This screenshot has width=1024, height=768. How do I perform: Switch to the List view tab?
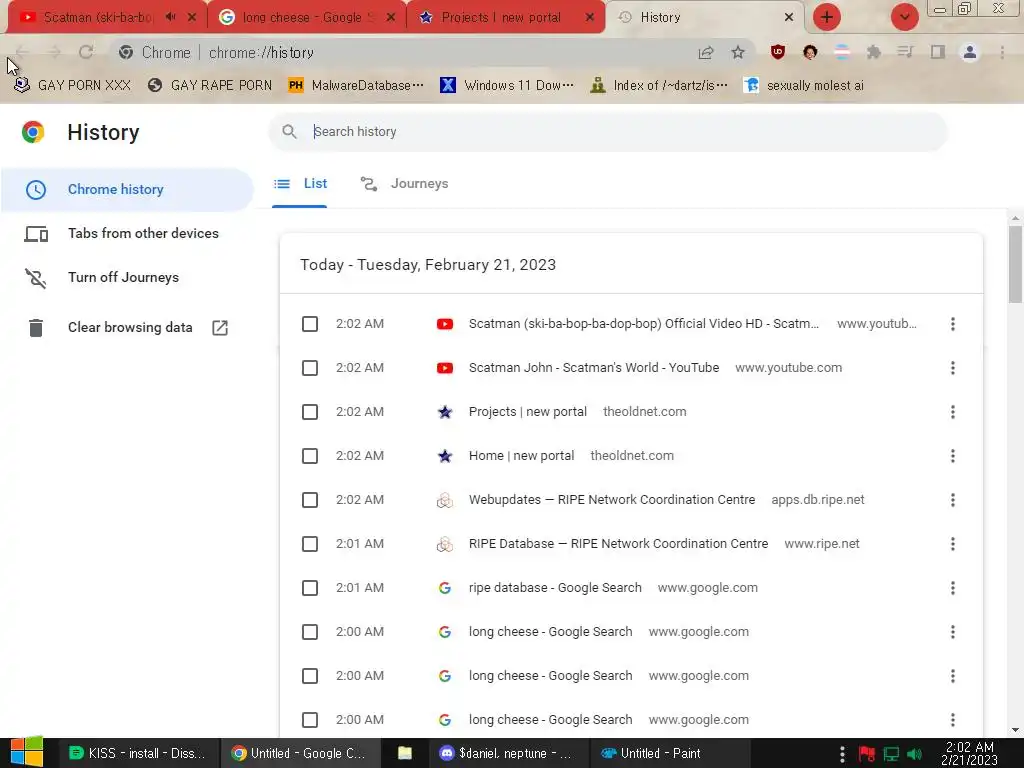pos(300,184)
